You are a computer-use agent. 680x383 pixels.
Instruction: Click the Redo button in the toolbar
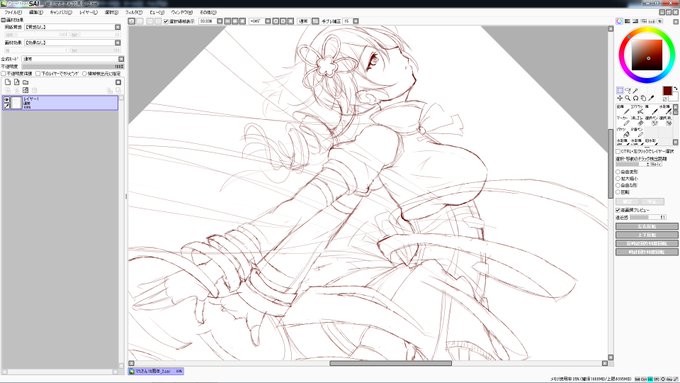point(140,21)
